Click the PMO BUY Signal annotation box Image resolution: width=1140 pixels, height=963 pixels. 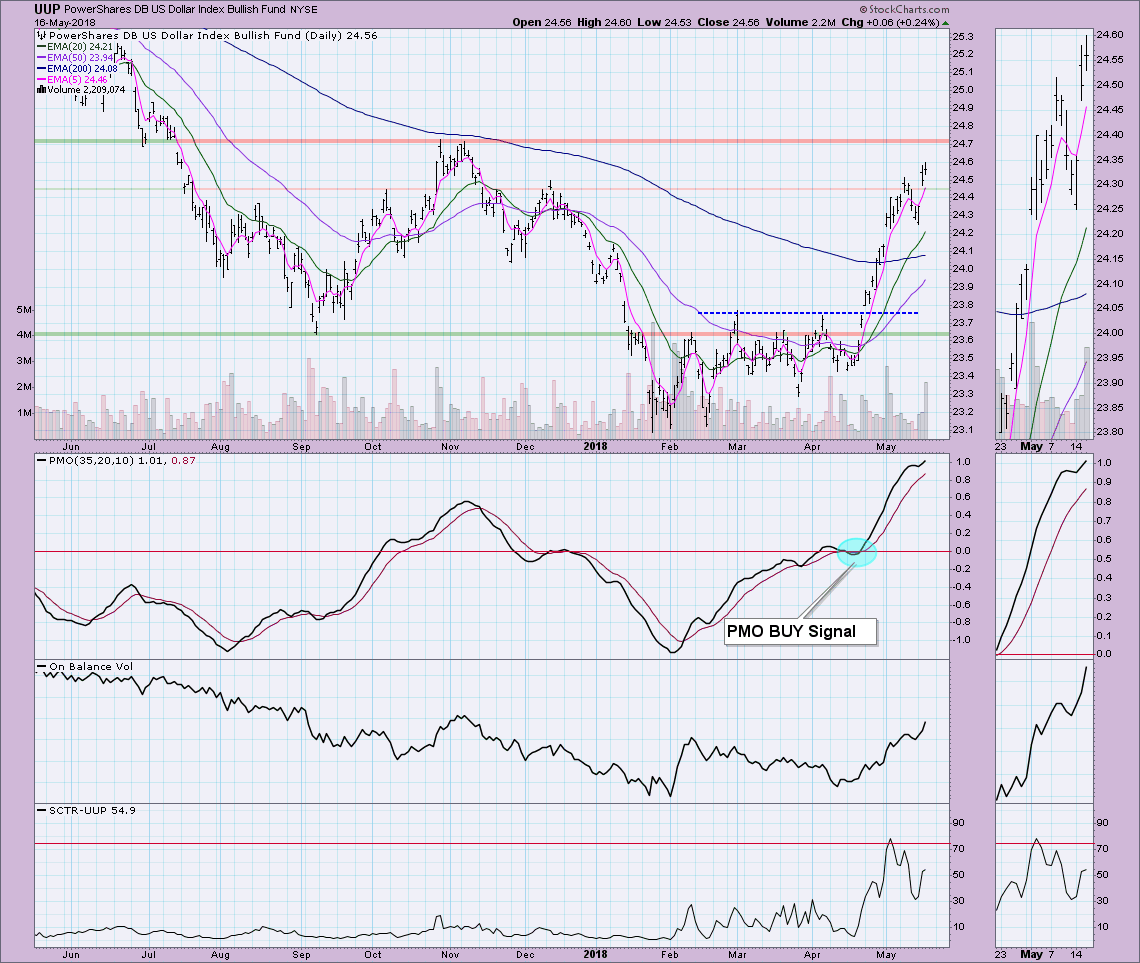800,631
